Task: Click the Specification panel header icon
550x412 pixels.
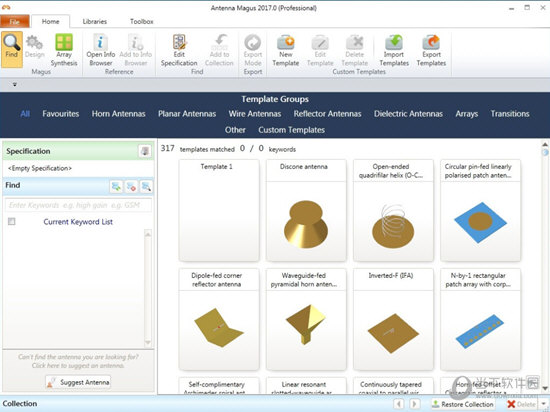Action: point(145,151)
